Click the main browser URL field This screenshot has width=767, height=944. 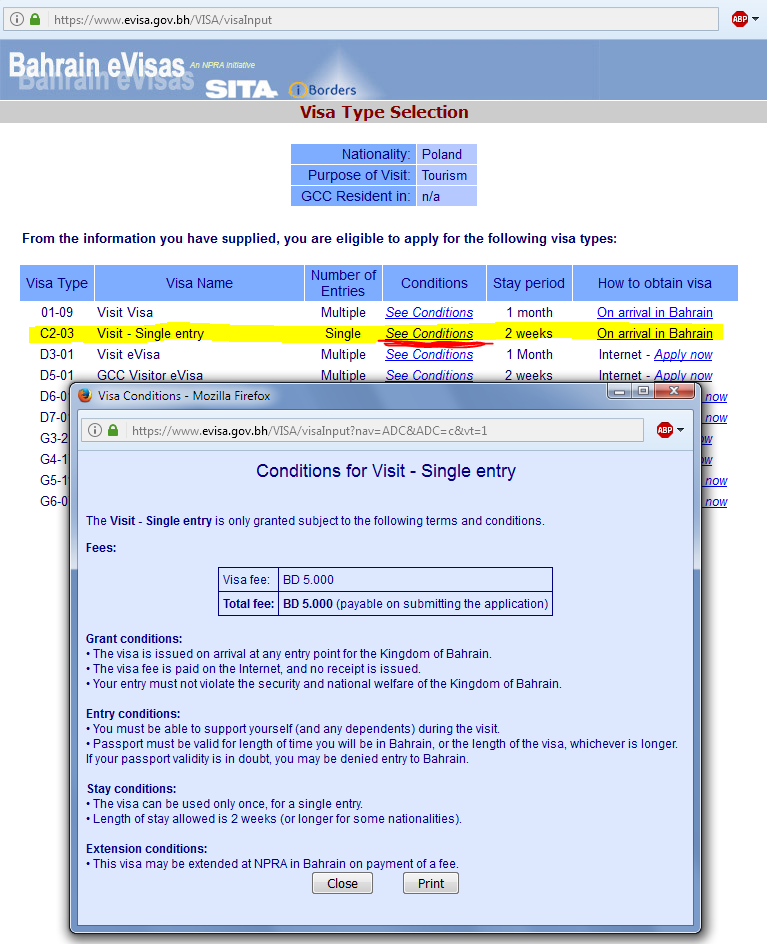(x=361, y=19)
